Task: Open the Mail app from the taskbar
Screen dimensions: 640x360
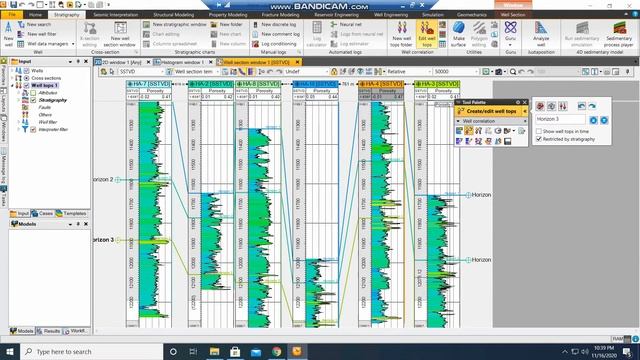Action: click(256, 351)
